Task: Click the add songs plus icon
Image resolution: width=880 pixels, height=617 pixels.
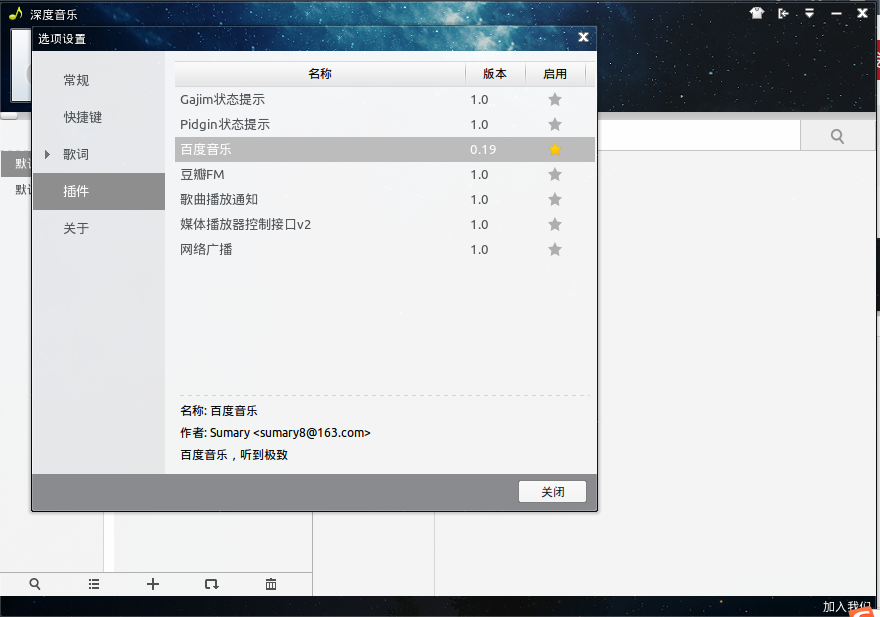Action: tap(153, 584)
